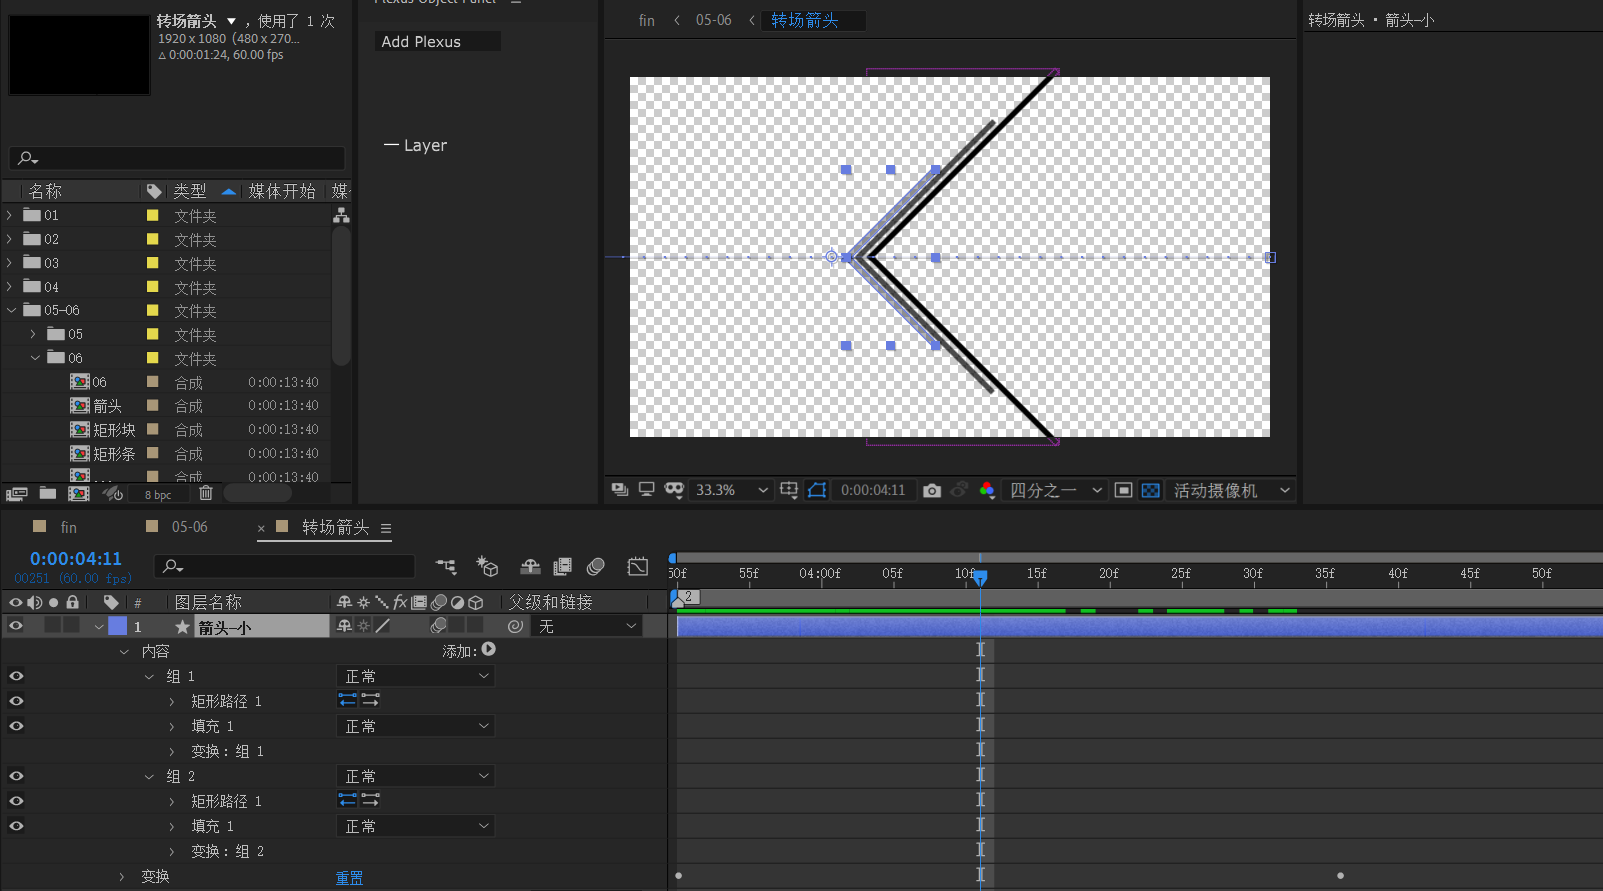The width and height of the screenshot is (1603, 891).
Task: Click fin breadcrumb in composition viewer
Action: [647, 20]
